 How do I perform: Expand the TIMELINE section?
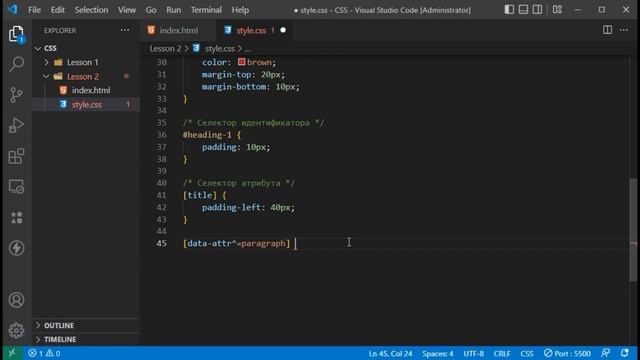pyautogui.click(x=60, y=339)
